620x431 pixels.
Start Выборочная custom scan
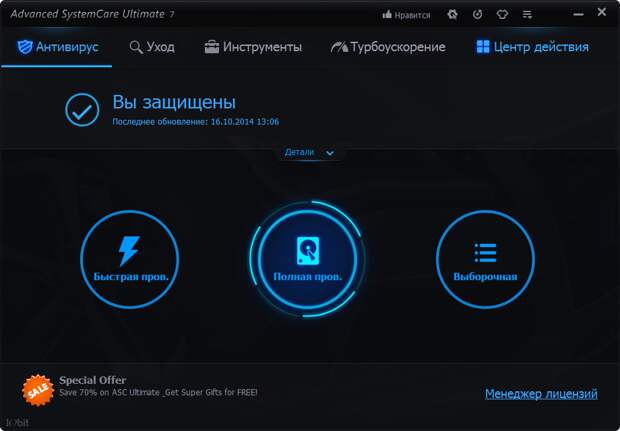pyautogui.click(x=485, y=259)
